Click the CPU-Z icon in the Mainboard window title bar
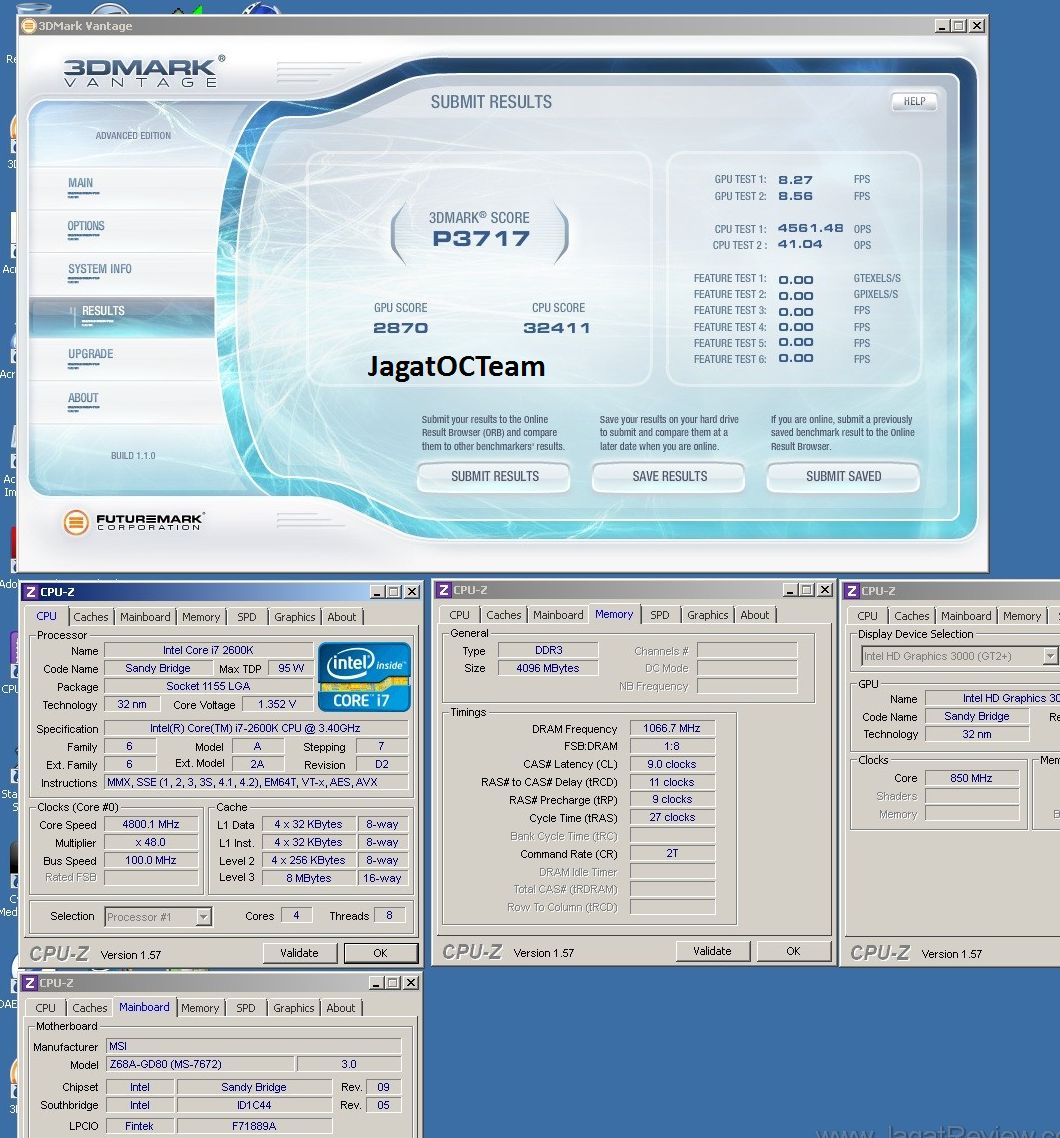Viewport: 1060px width, 1138px height. pyautogui.click(x=29, y=983)
